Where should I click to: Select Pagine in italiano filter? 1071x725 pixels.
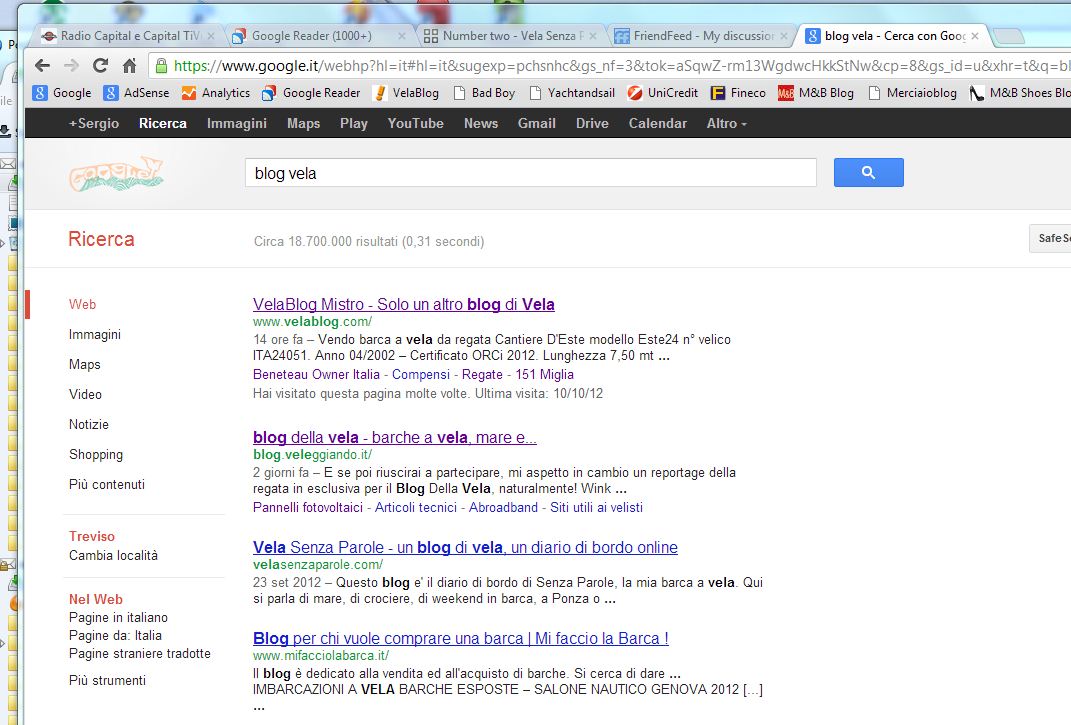pos(119,618)
